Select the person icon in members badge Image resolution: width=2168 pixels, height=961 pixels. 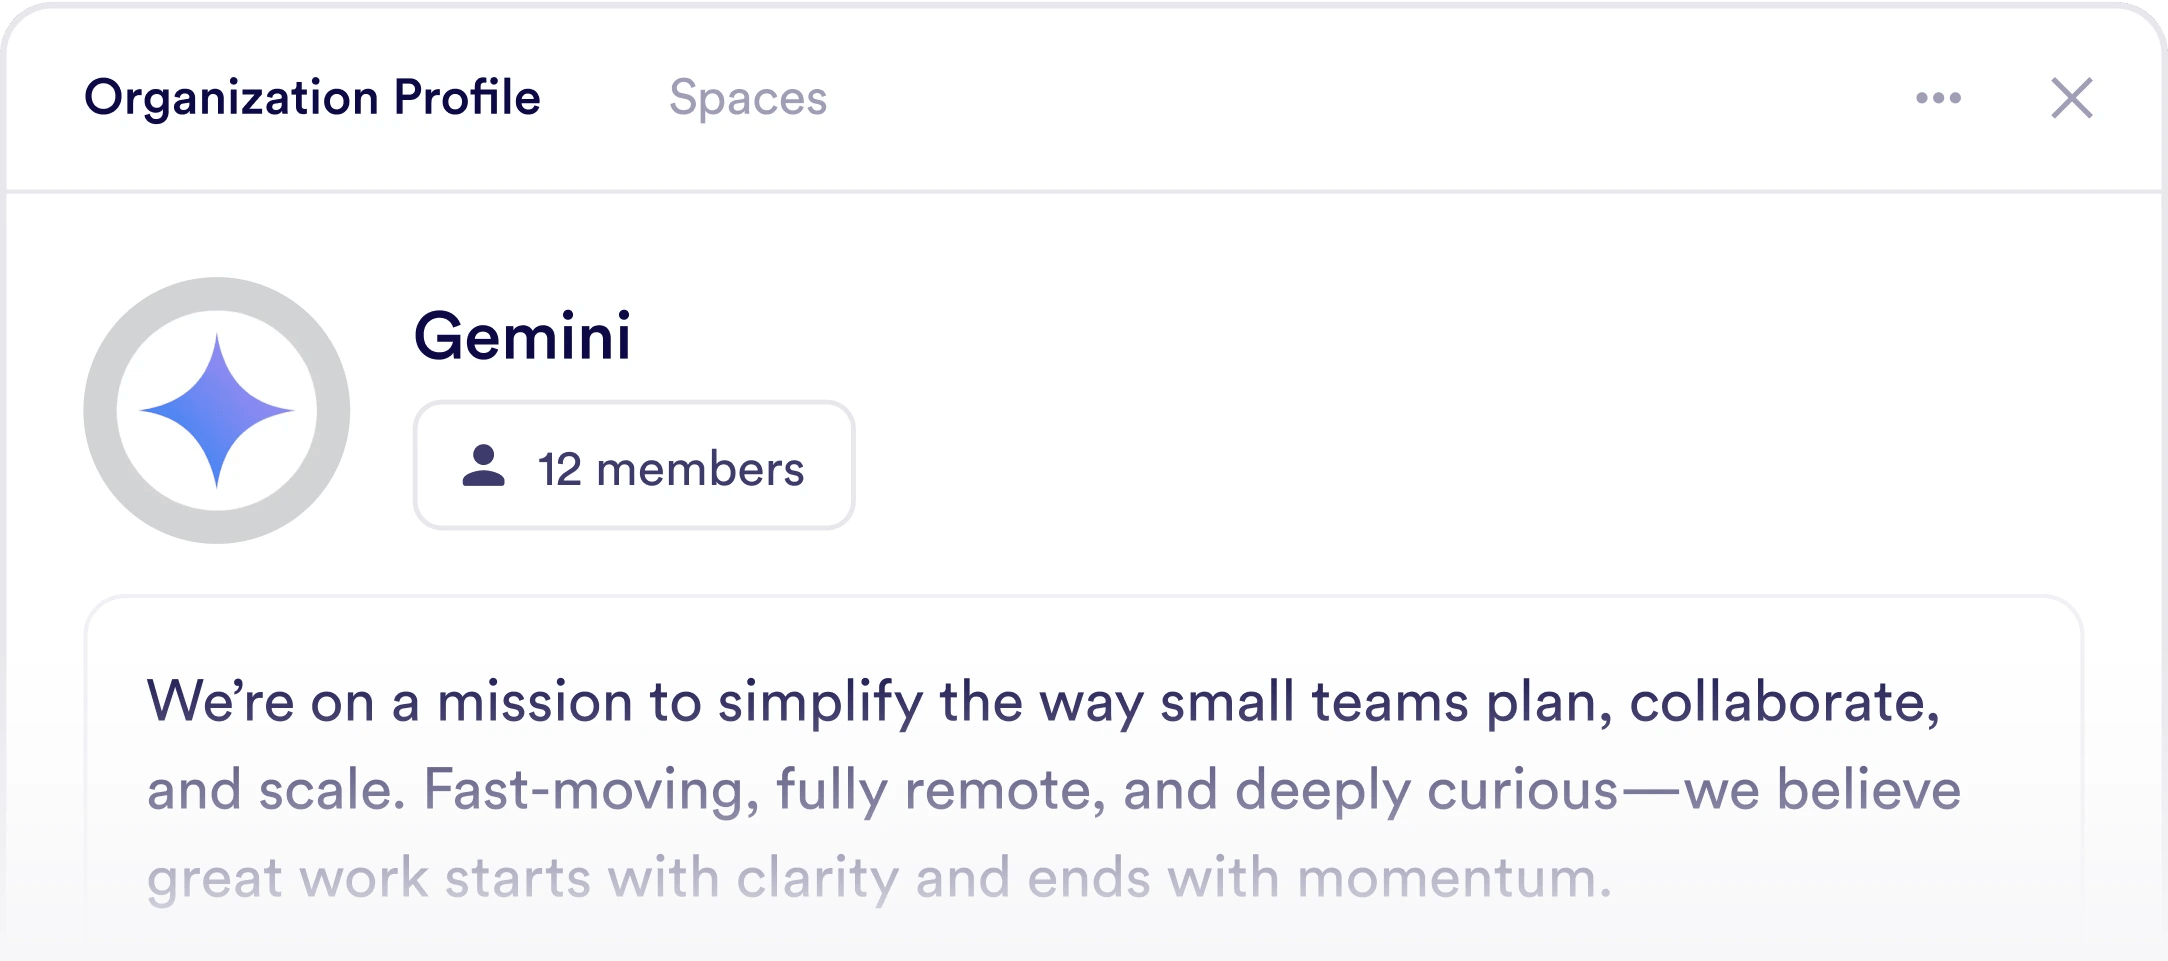[x=484, y=465]
